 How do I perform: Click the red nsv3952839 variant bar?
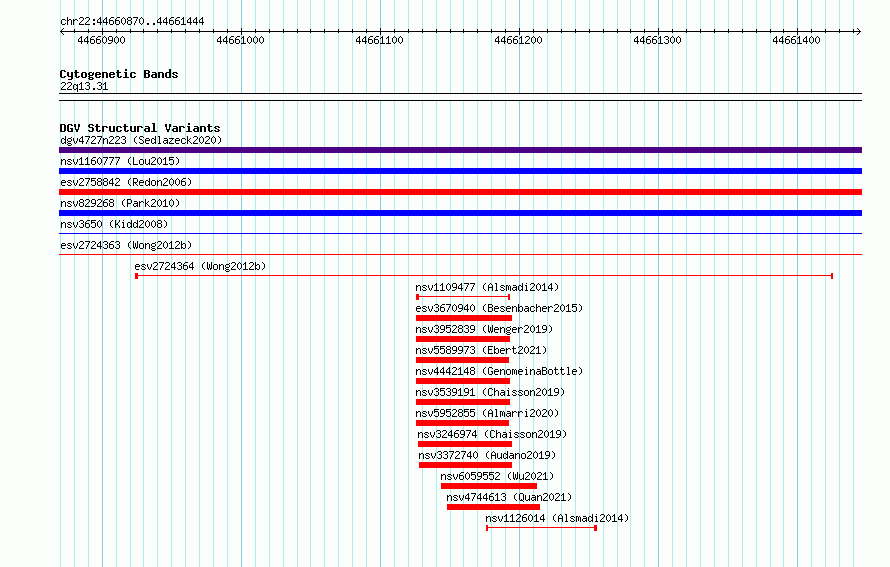[x=463, y=339]
